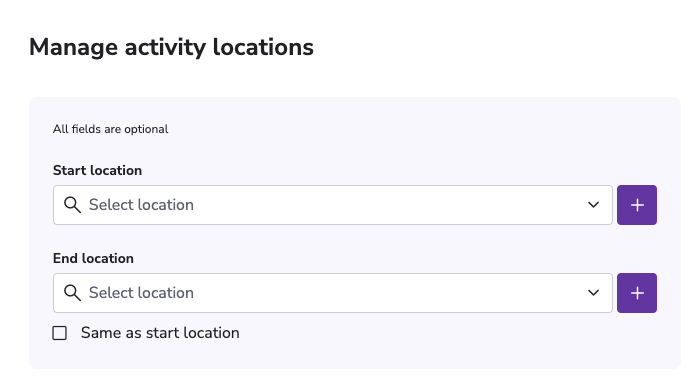Screen dimensions: 699x391
Task: Click the End location search magnifier icon
Action: tap(72, 293)
